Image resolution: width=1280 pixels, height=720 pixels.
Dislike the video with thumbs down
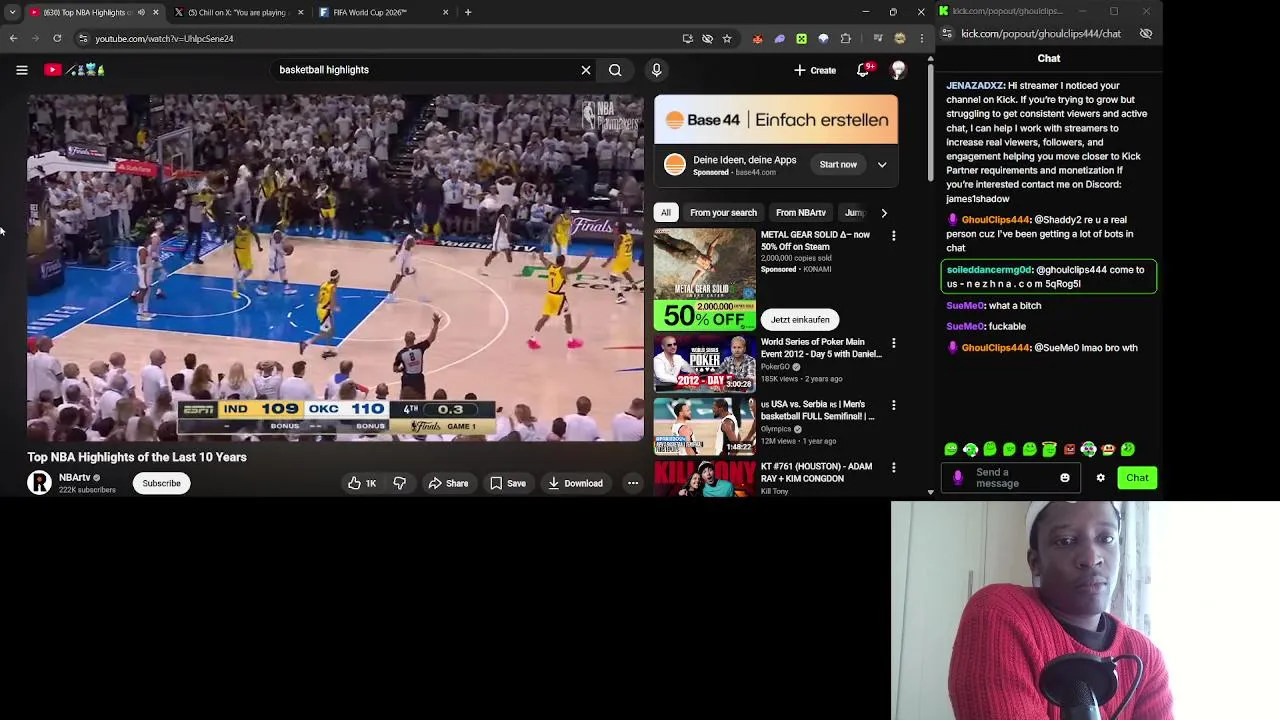point(399,483)
